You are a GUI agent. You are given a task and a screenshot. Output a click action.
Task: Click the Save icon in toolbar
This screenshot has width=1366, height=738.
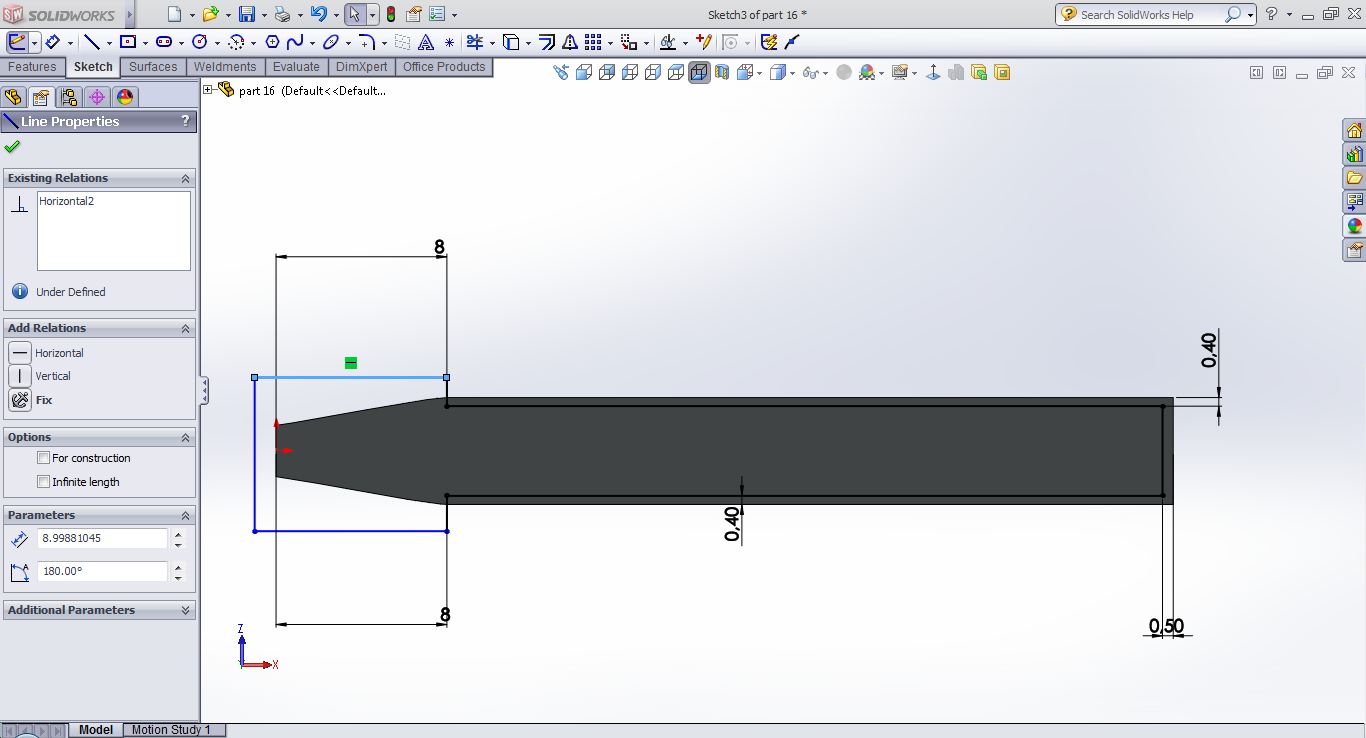[x=246, y=14]
